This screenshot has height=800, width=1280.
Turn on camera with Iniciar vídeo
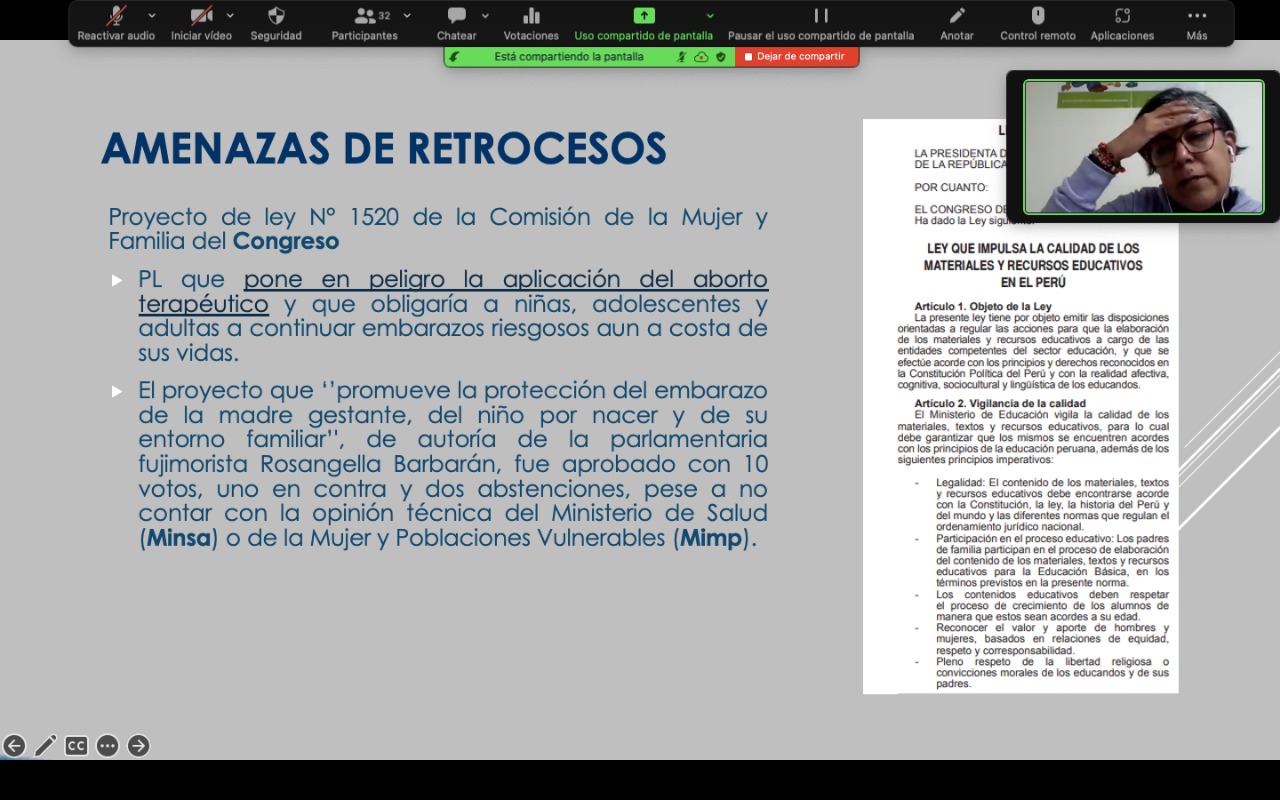click(x=201, y=23)
